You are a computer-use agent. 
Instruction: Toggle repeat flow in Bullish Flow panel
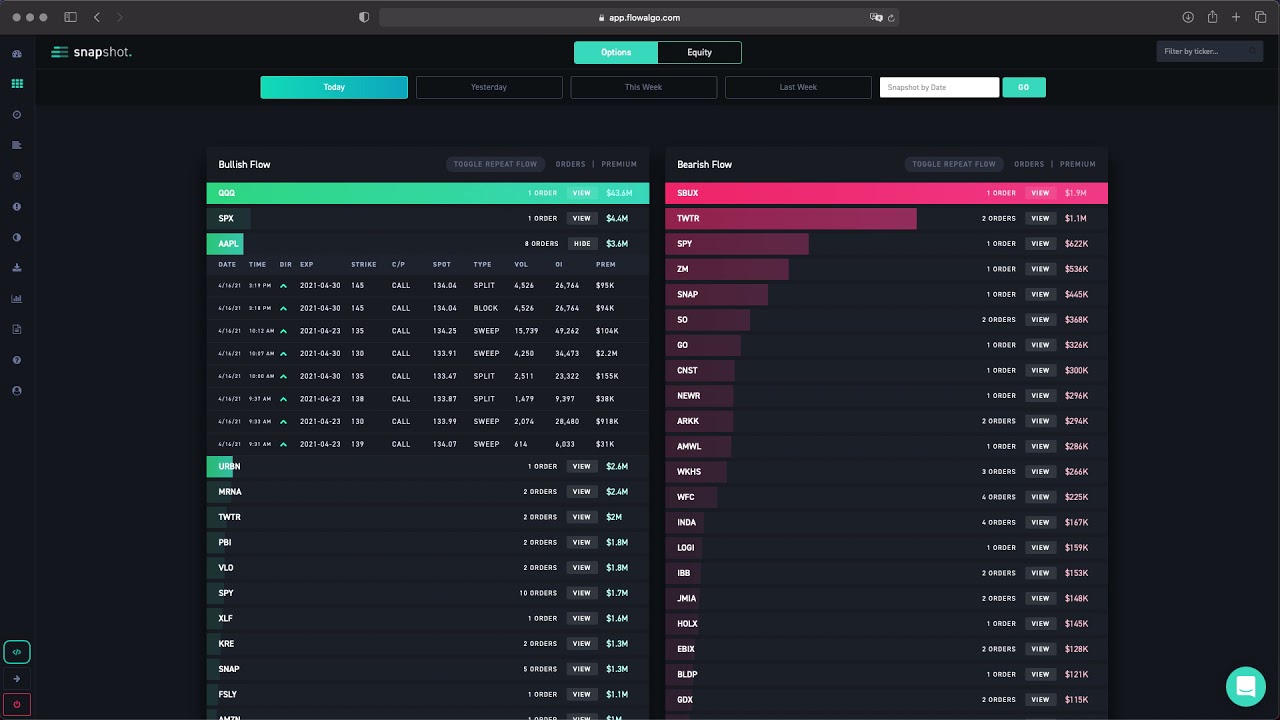(495, 164)
